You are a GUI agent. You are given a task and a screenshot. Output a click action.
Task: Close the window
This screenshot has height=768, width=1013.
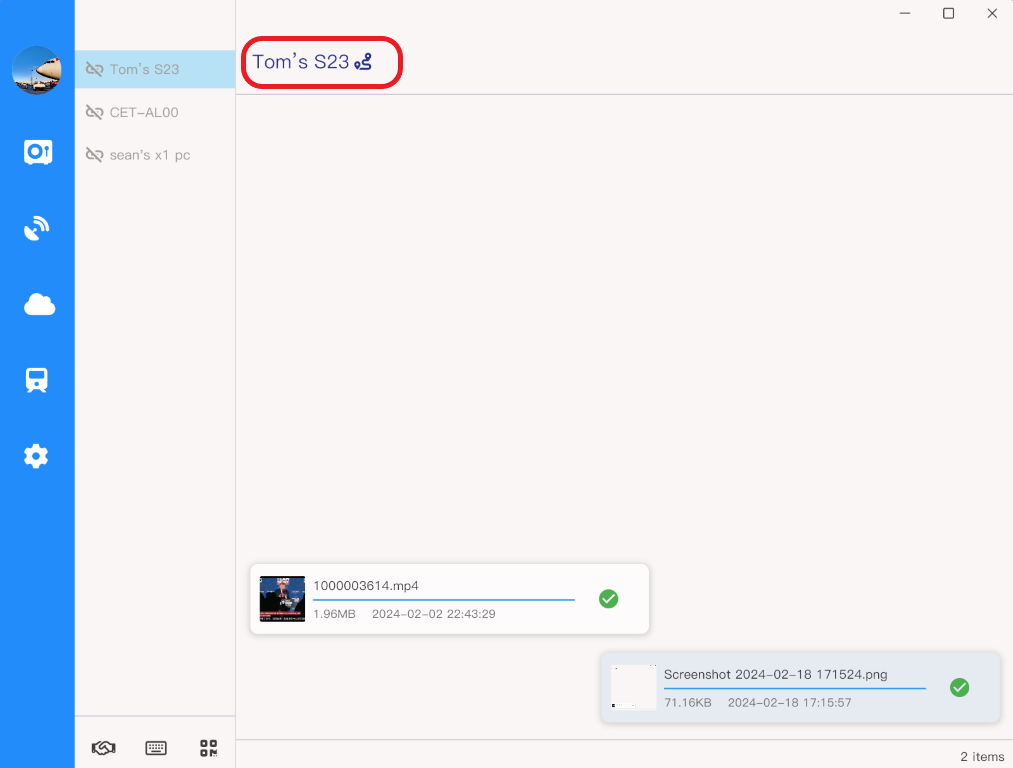click(x=992, y=13)
